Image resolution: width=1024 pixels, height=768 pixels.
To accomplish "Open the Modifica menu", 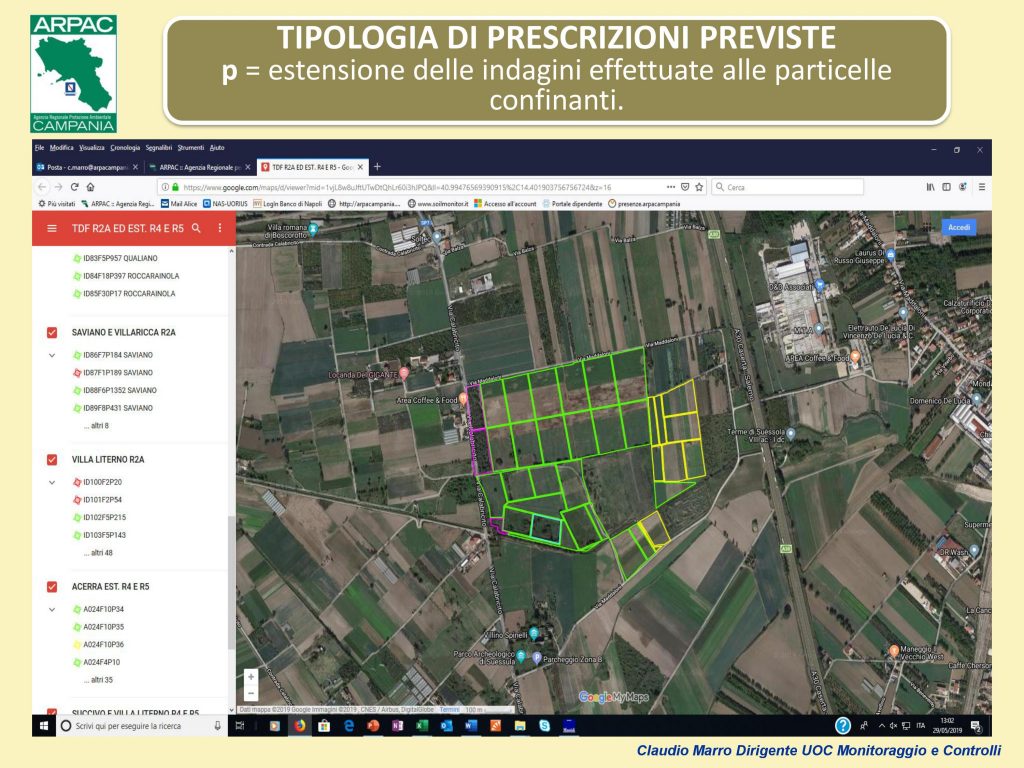I will point(61,148).
